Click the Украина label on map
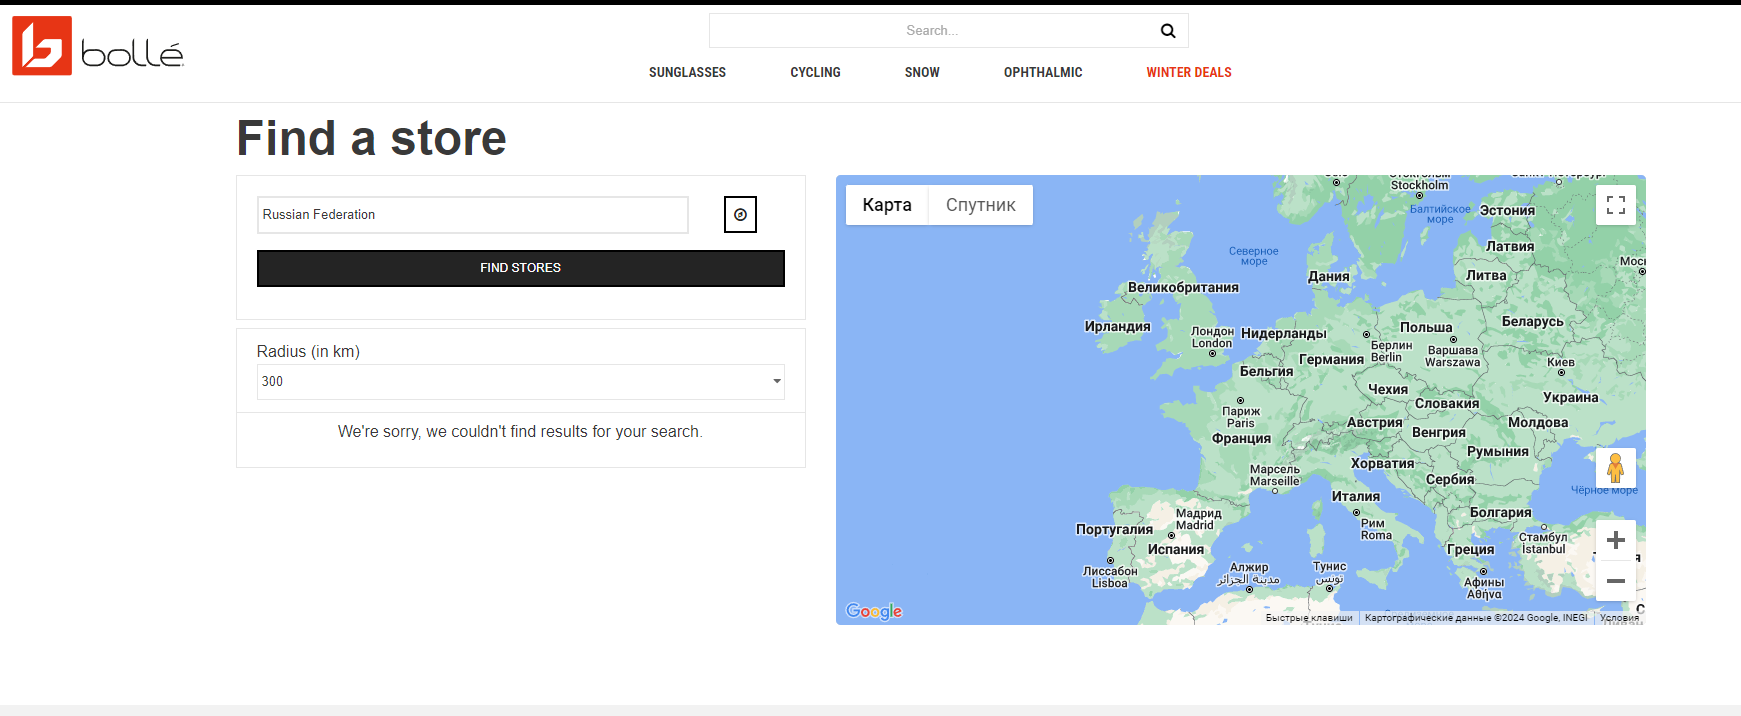The image size is (1741, 716). (1570, 397)
